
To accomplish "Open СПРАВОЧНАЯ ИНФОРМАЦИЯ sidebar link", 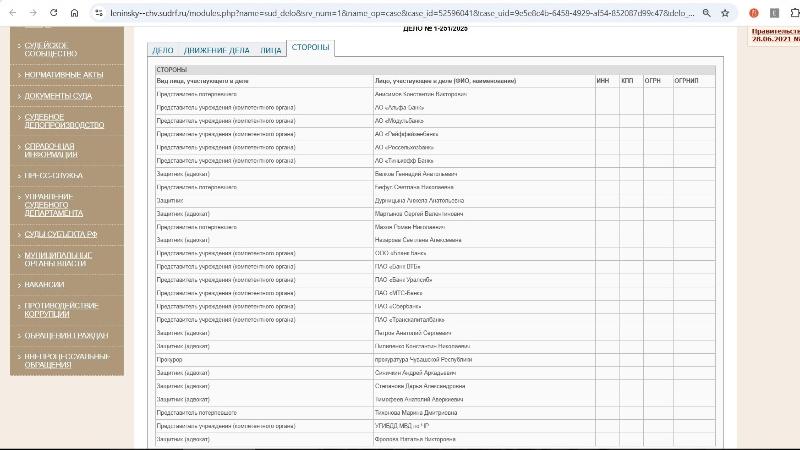I will 51,150.
